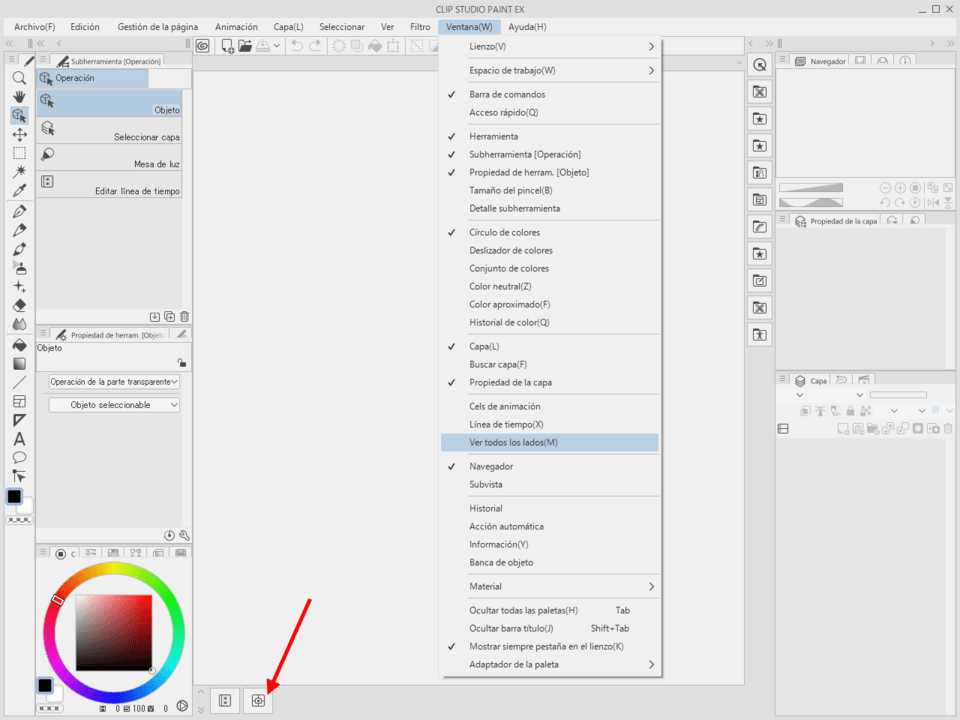Select the Eraser tool
Screen dimensions: 960x720
(x=19, y=306)
